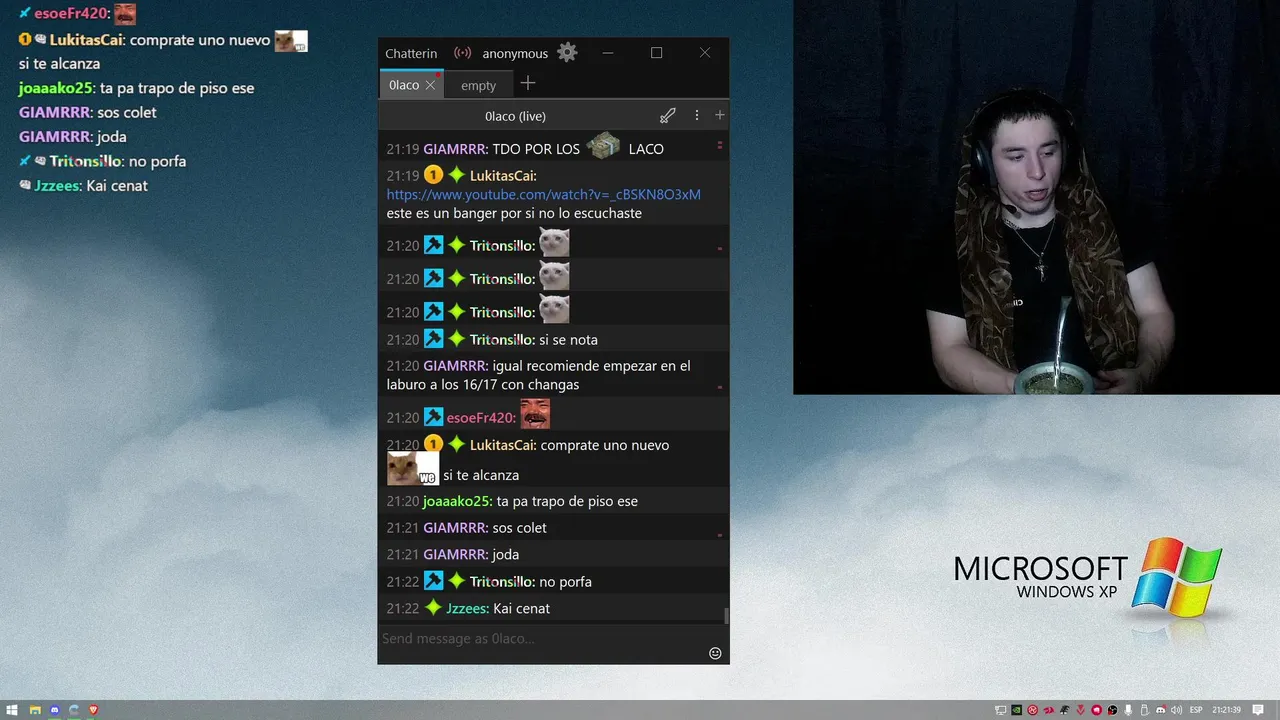1280x720 pixels.
Task: Open Discord from the taskbar
Action: (x=55, y=710)
